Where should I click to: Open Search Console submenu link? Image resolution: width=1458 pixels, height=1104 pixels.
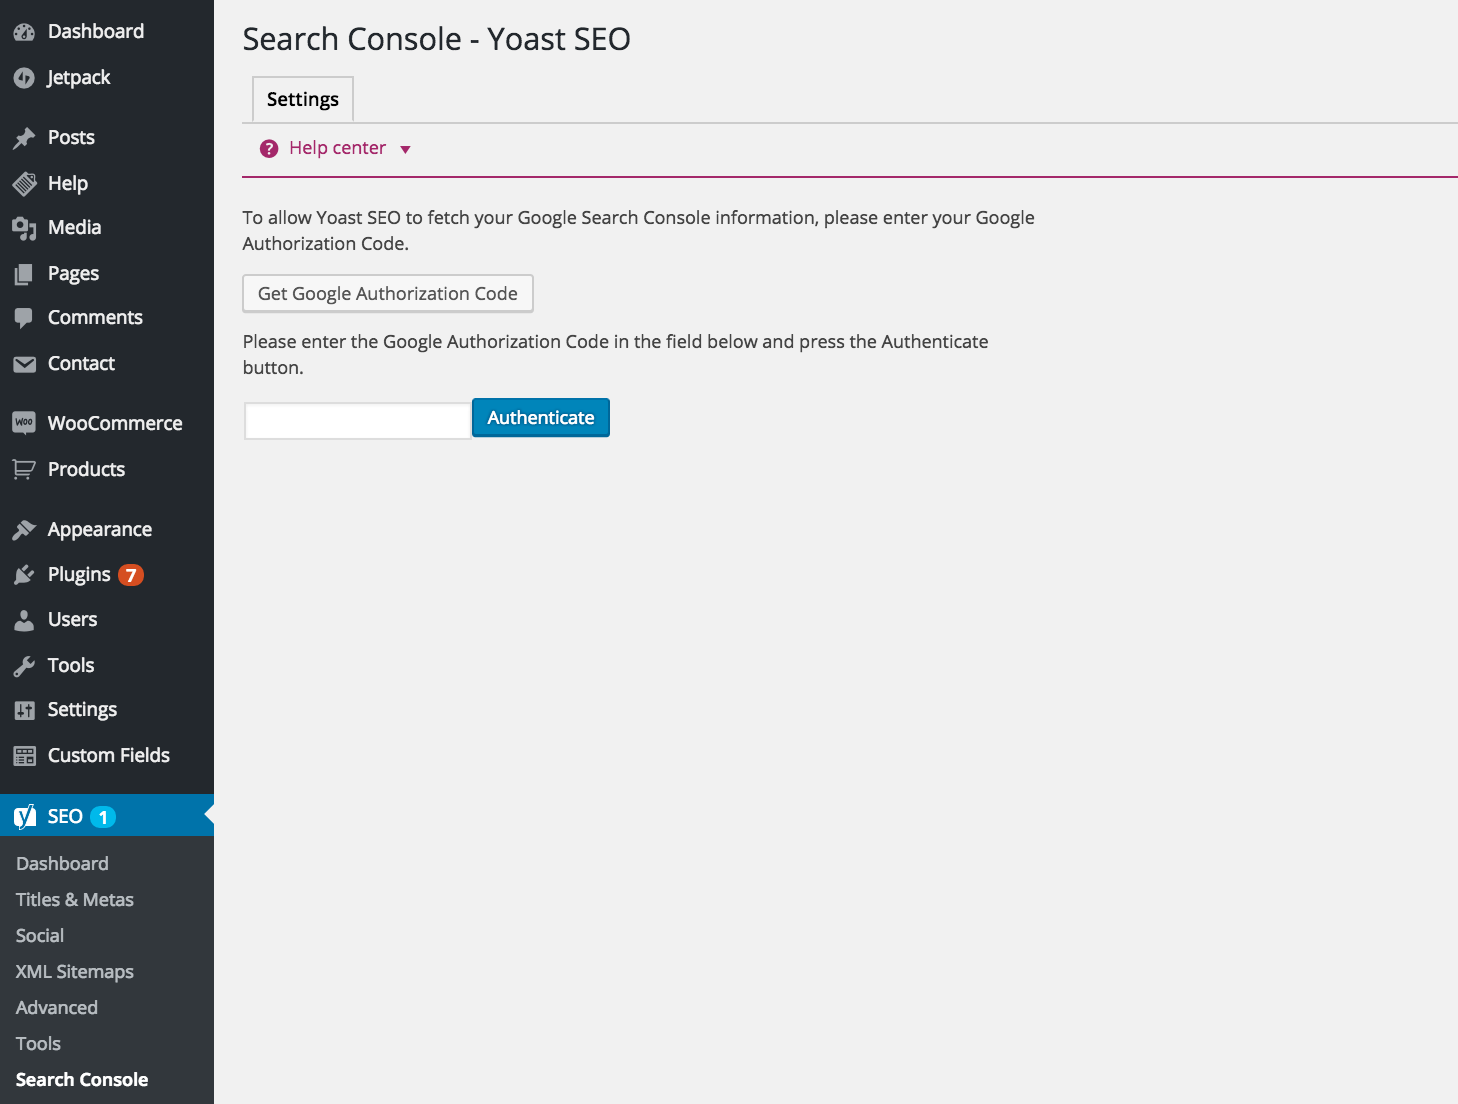click(82, 1080)
